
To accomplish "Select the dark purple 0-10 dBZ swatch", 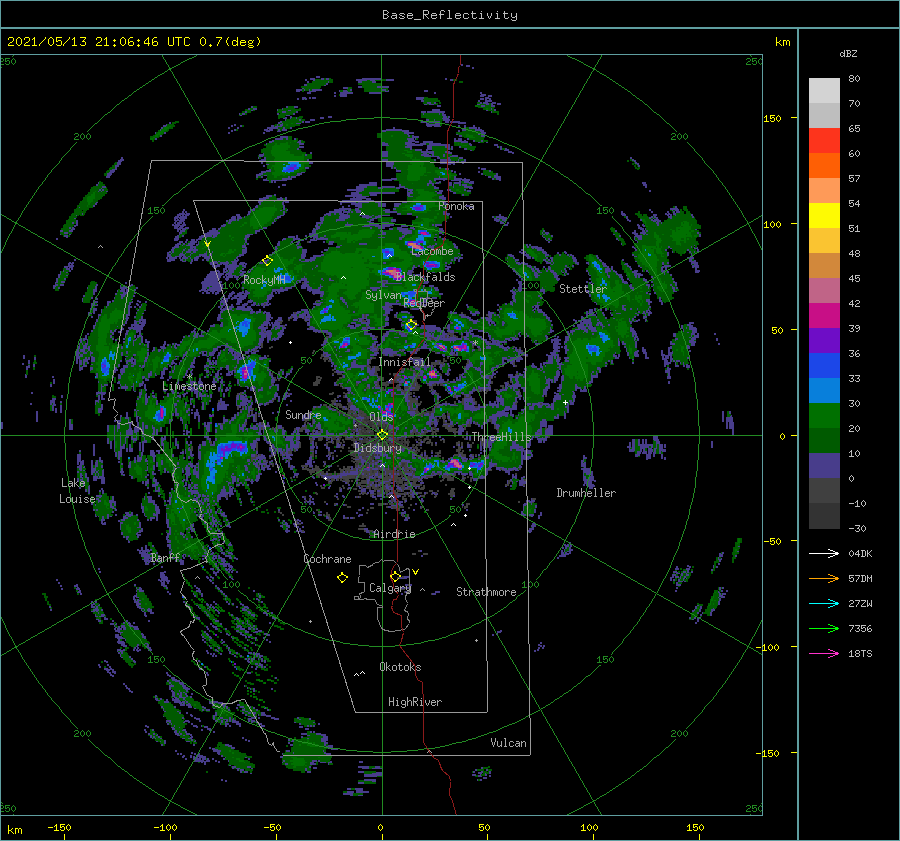I will tap(824, 466).
